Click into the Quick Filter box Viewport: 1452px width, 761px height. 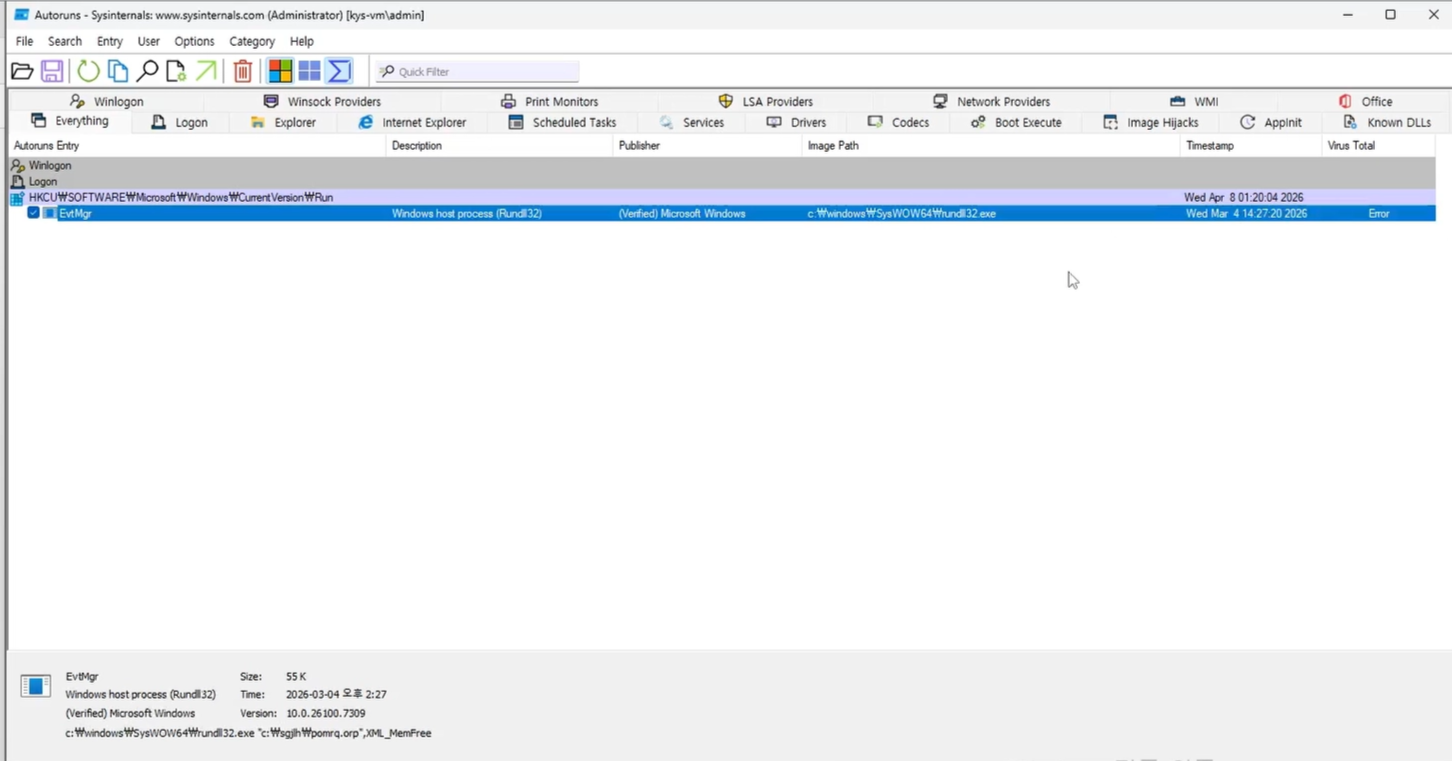tap(477, 72)
